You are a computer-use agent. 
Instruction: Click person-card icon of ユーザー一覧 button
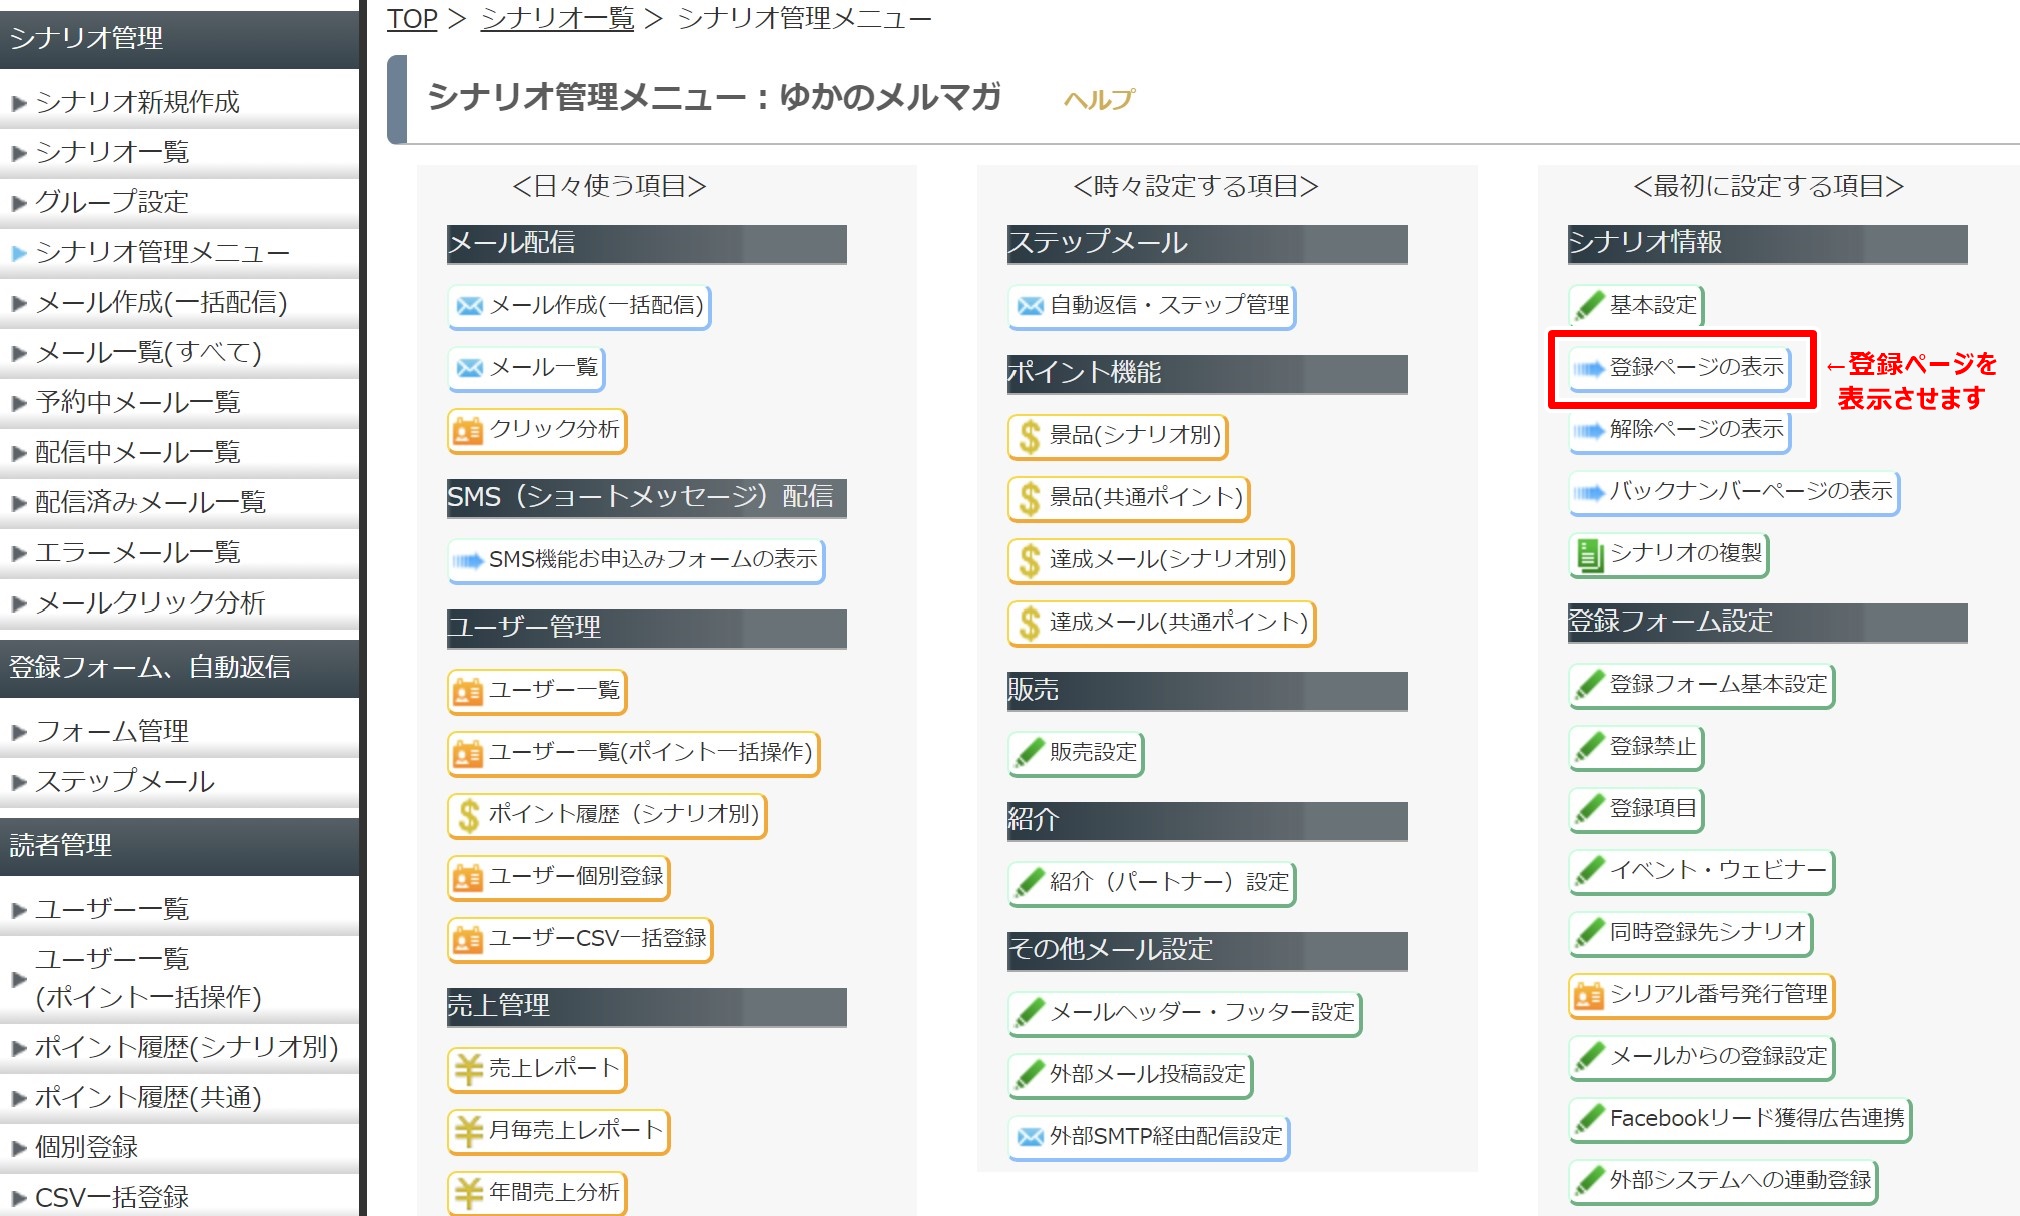coord(468,692)
